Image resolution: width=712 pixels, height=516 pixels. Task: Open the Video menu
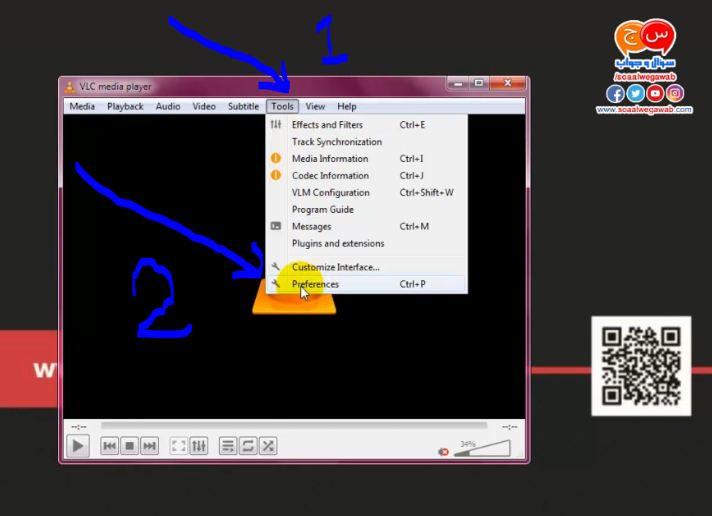[204, 106]
